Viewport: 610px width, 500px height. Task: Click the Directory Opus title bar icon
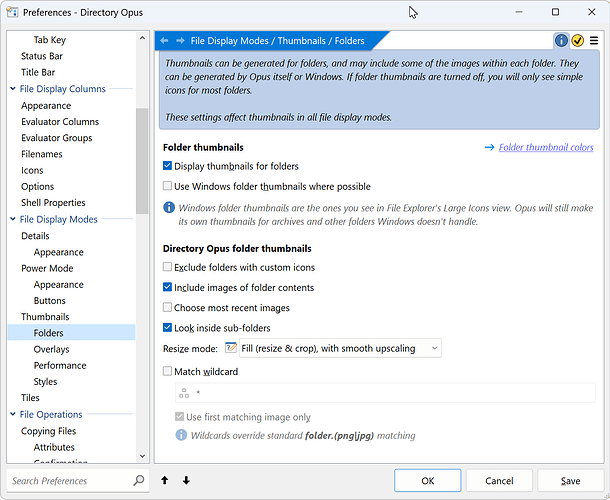12,12
